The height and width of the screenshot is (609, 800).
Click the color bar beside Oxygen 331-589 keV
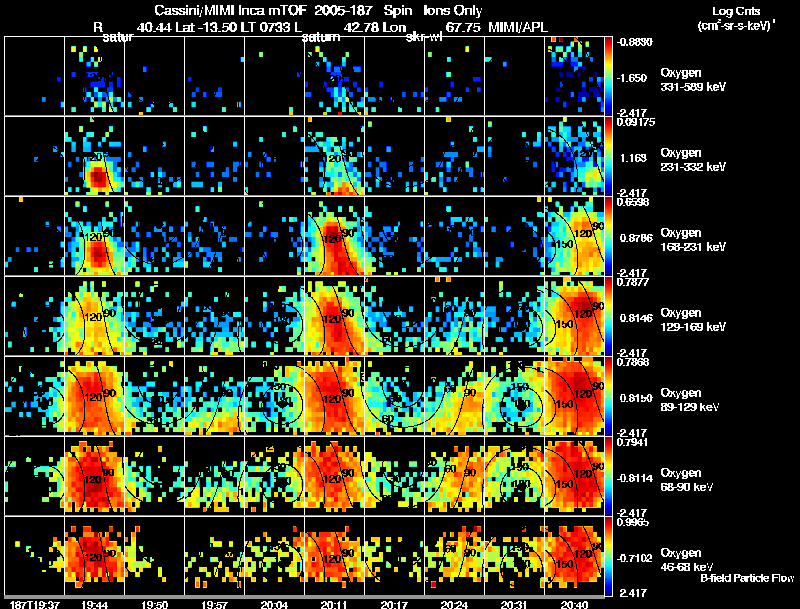tap(608, 76)
